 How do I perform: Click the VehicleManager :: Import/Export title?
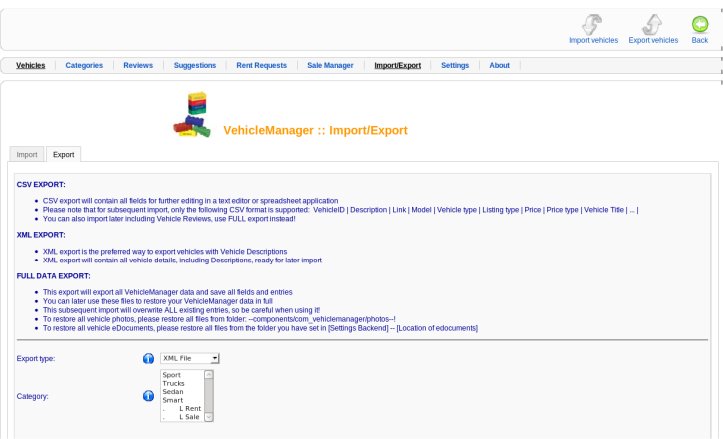tap(315, 131)
